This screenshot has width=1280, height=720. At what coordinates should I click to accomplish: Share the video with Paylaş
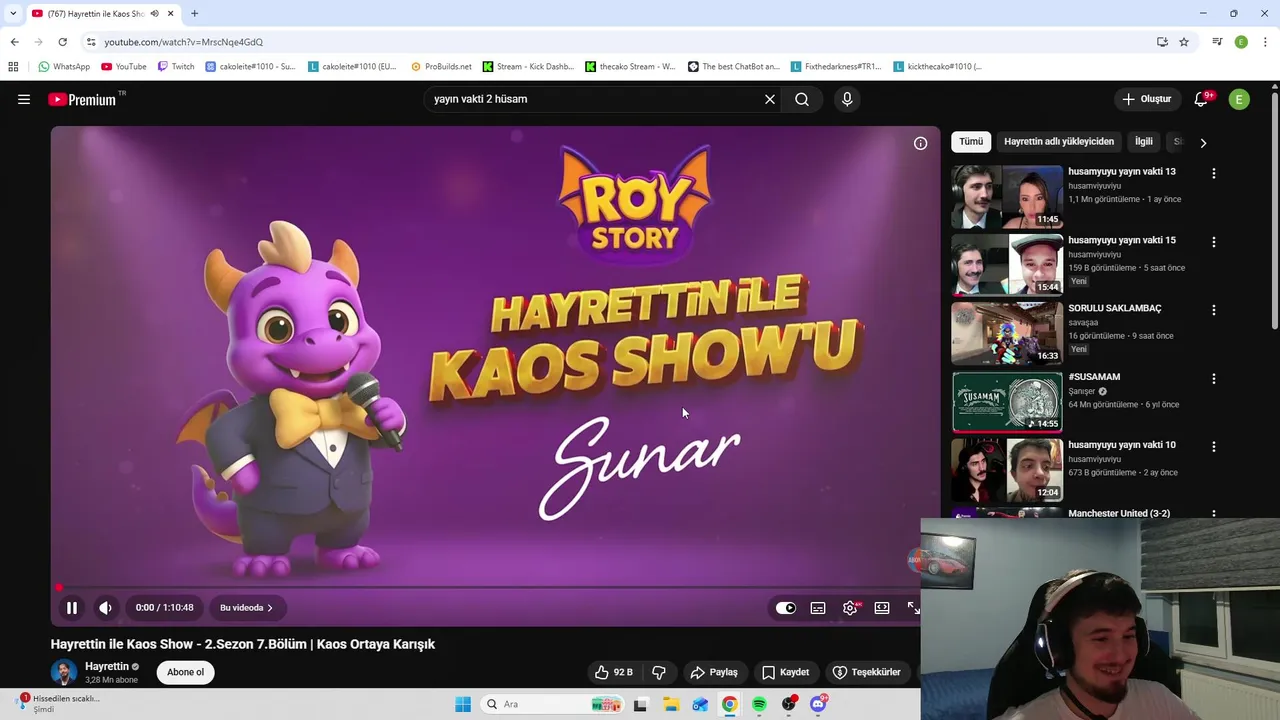tap(714, 672)
